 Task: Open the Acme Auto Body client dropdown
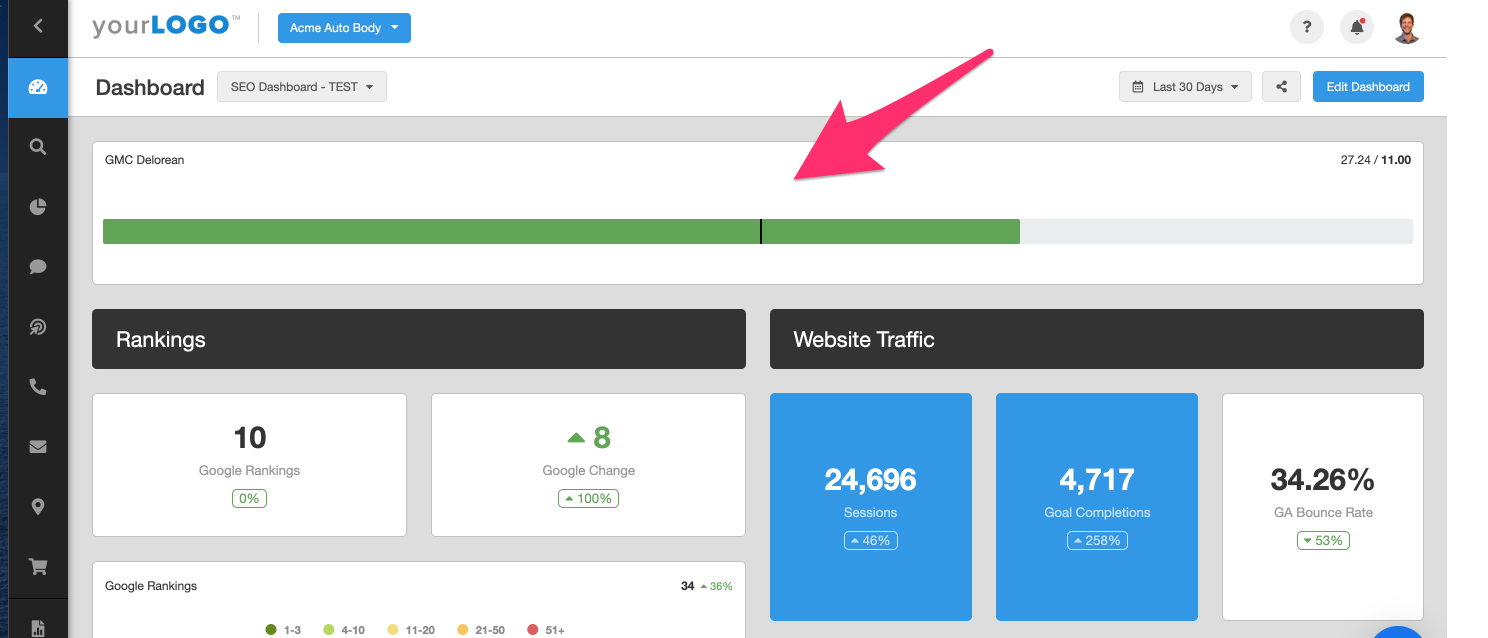coord(344,28)
